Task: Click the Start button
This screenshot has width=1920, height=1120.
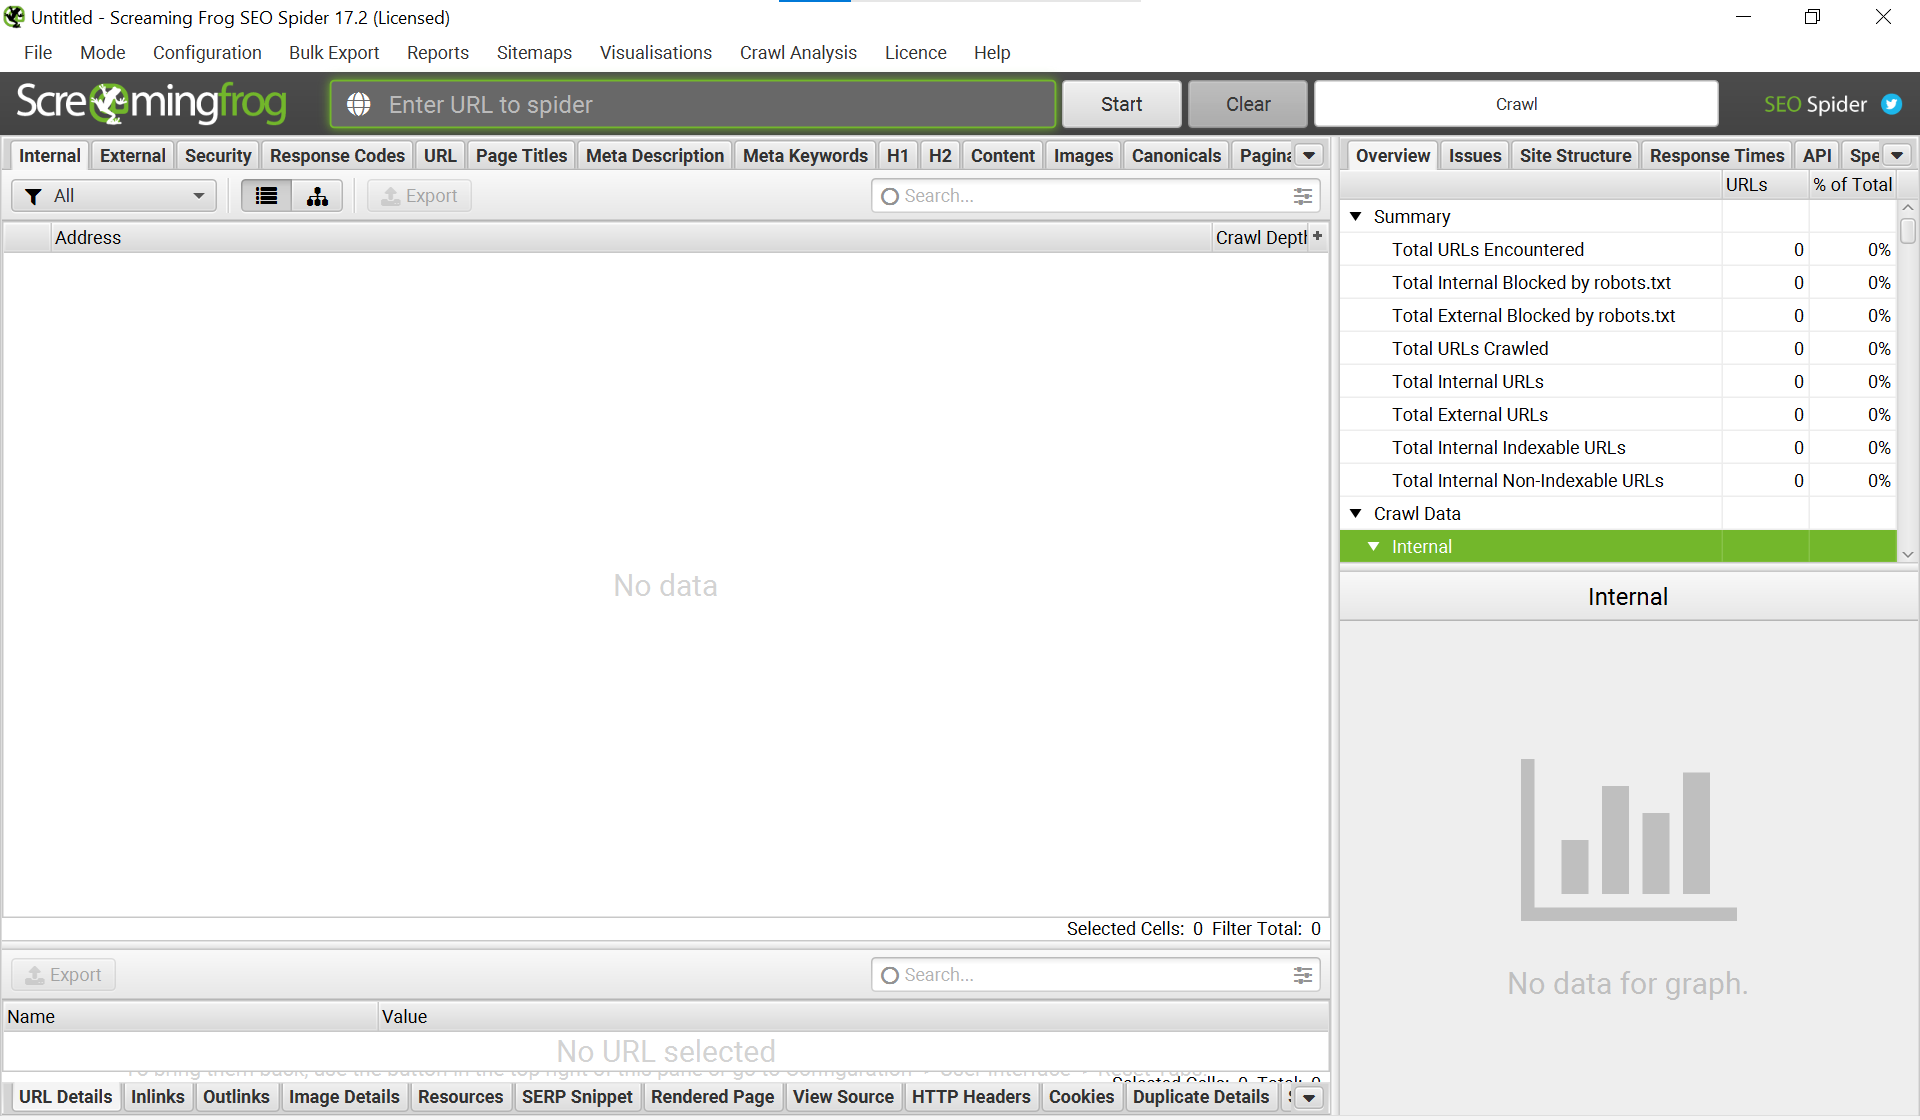Action: pos(1121,104)
